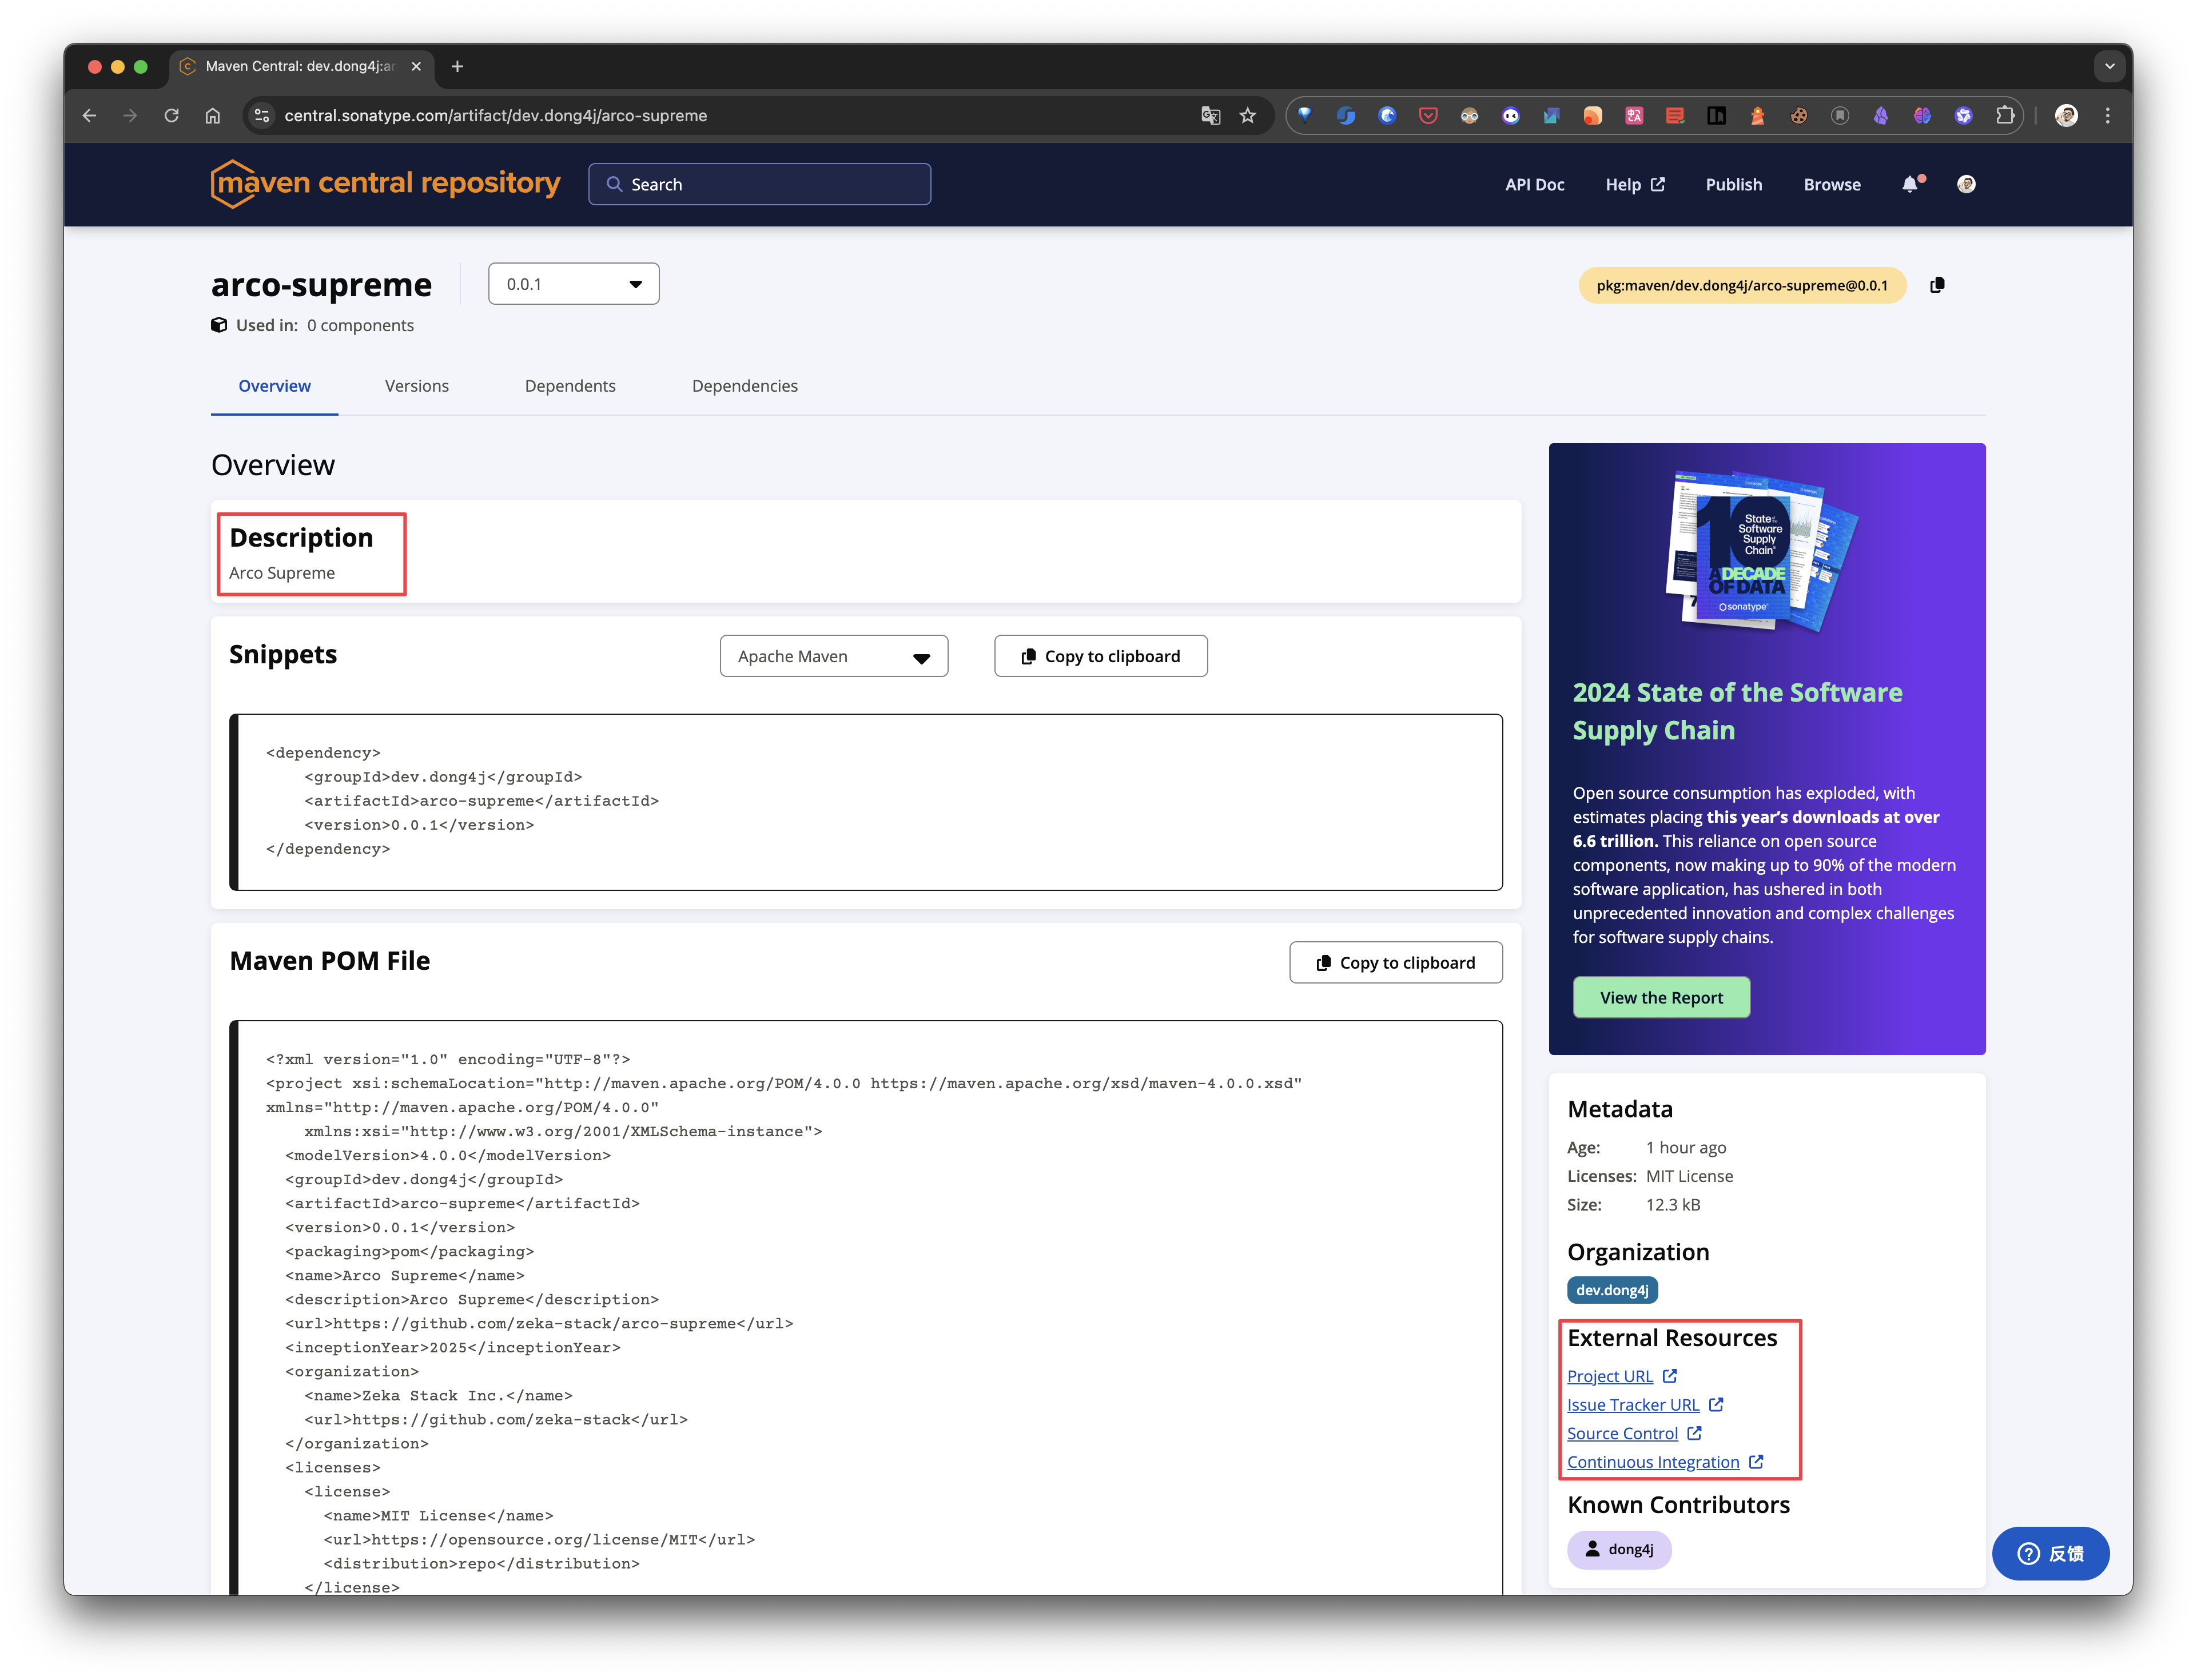Click the dong4j contributor chip
The height and width of the screenshot is (1680, 2197).
1619,1549
